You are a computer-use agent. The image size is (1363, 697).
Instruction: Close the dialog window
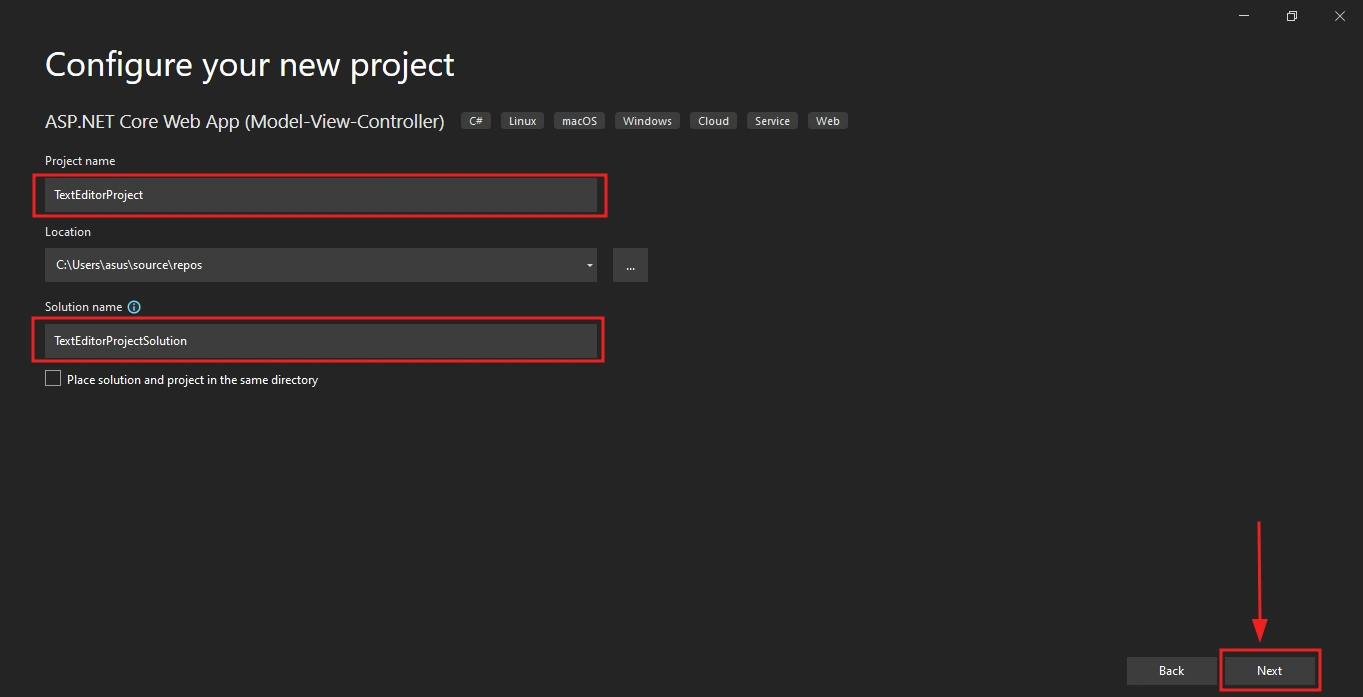pyautogui.click(x=1340, y=16)
